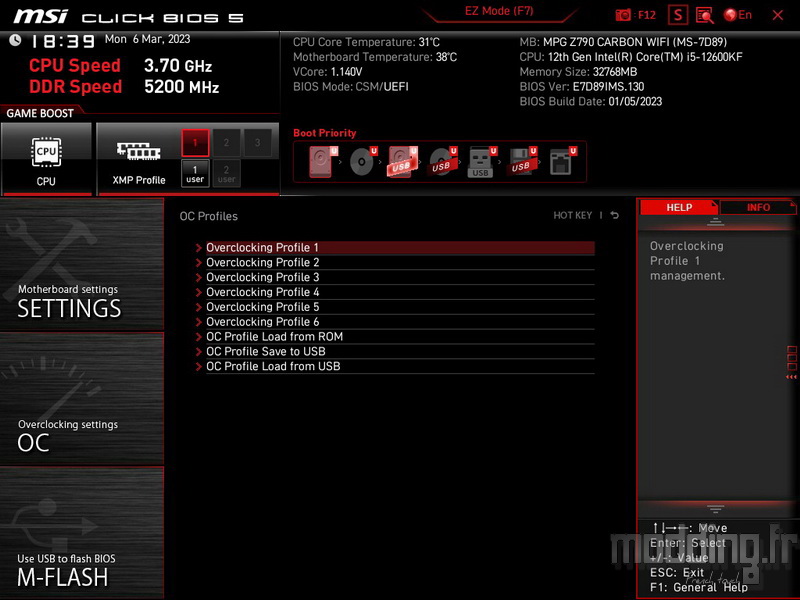Select OC Profile Load from ROM

400,337
